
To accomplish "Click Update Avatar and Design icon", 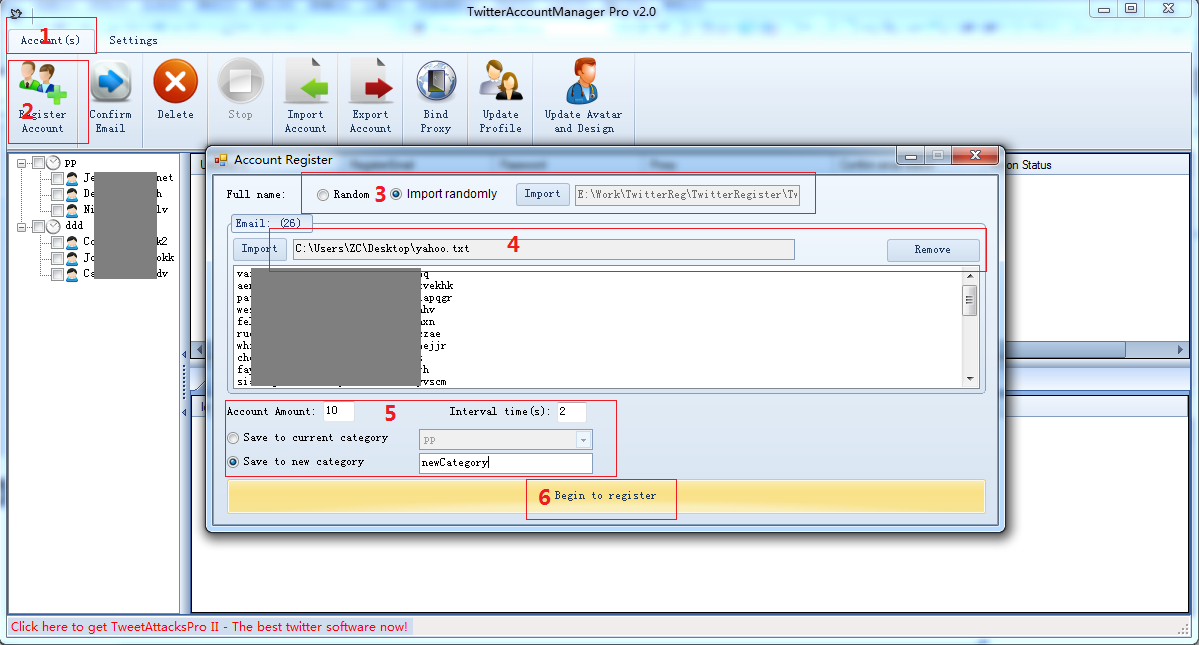I will point(583,81).
